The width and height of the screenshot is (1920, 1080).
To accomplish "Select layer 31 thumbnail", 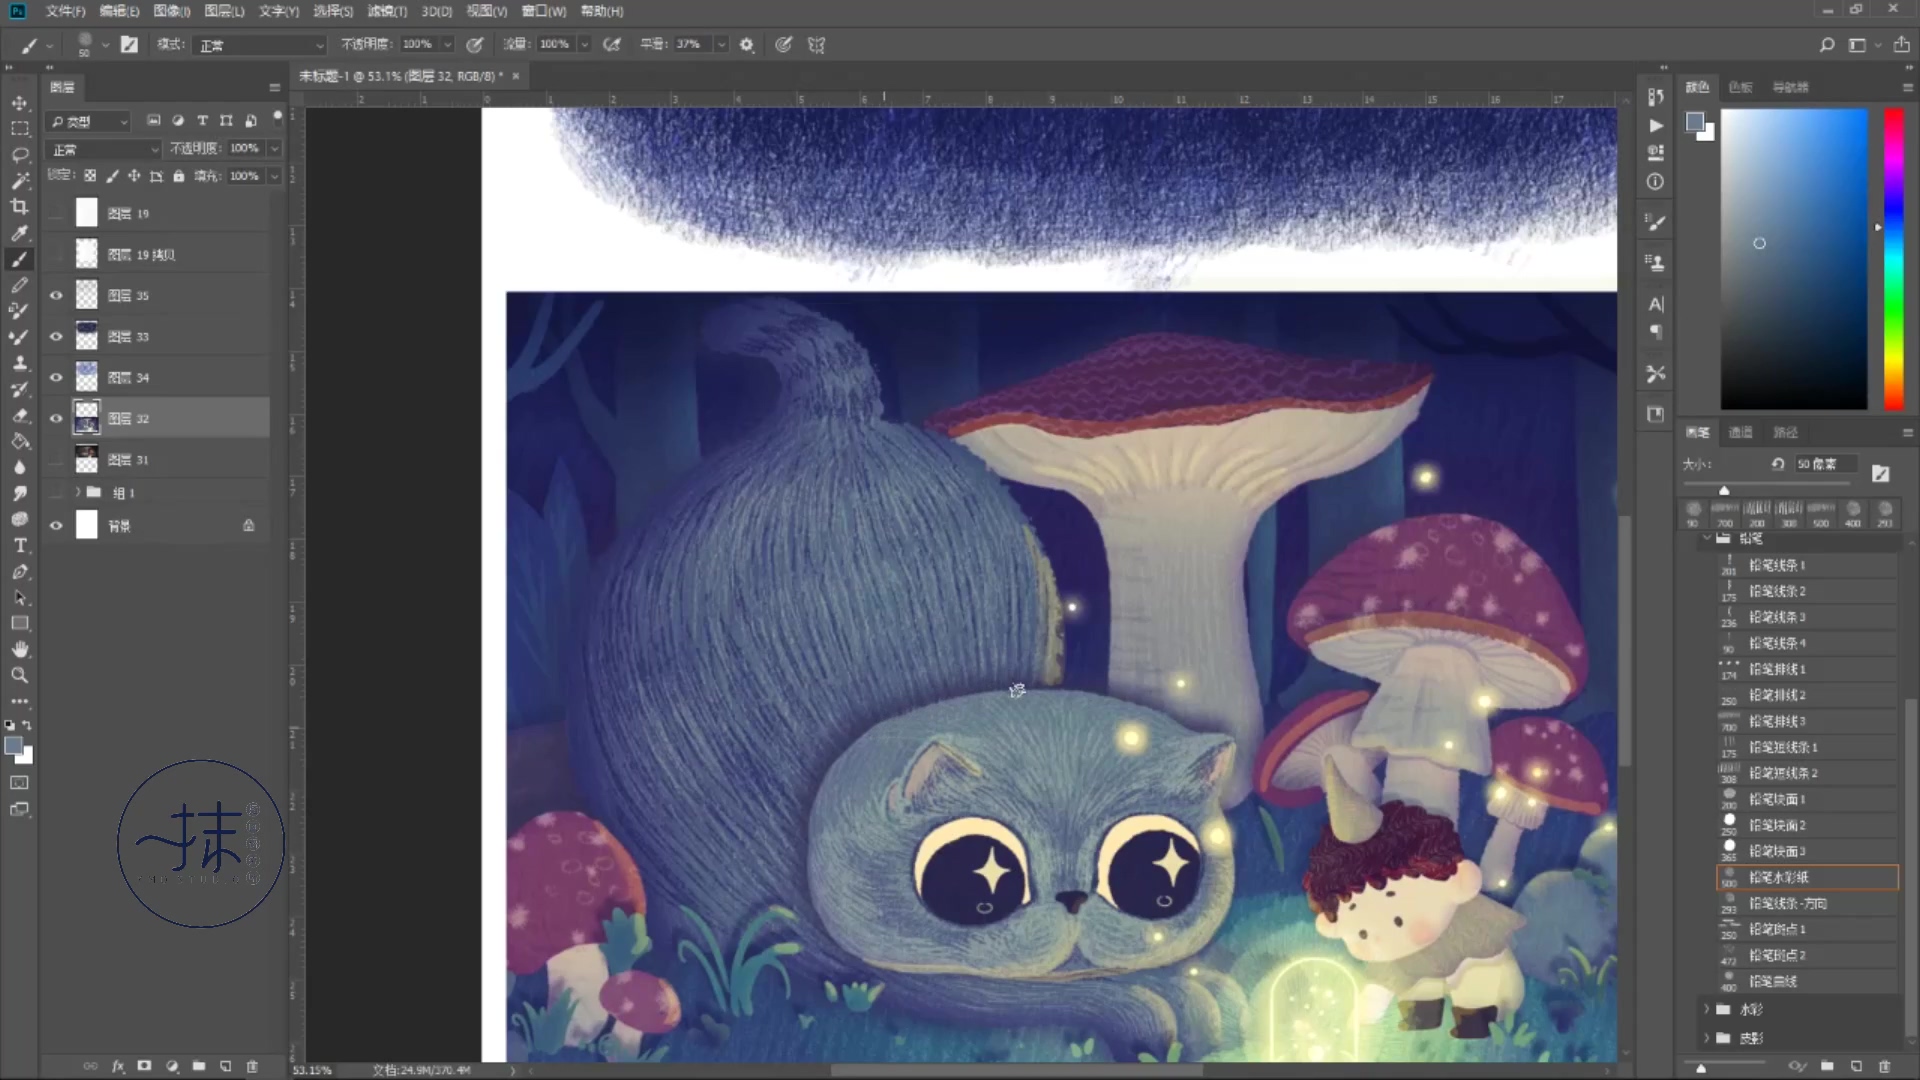I will point(87,460).
